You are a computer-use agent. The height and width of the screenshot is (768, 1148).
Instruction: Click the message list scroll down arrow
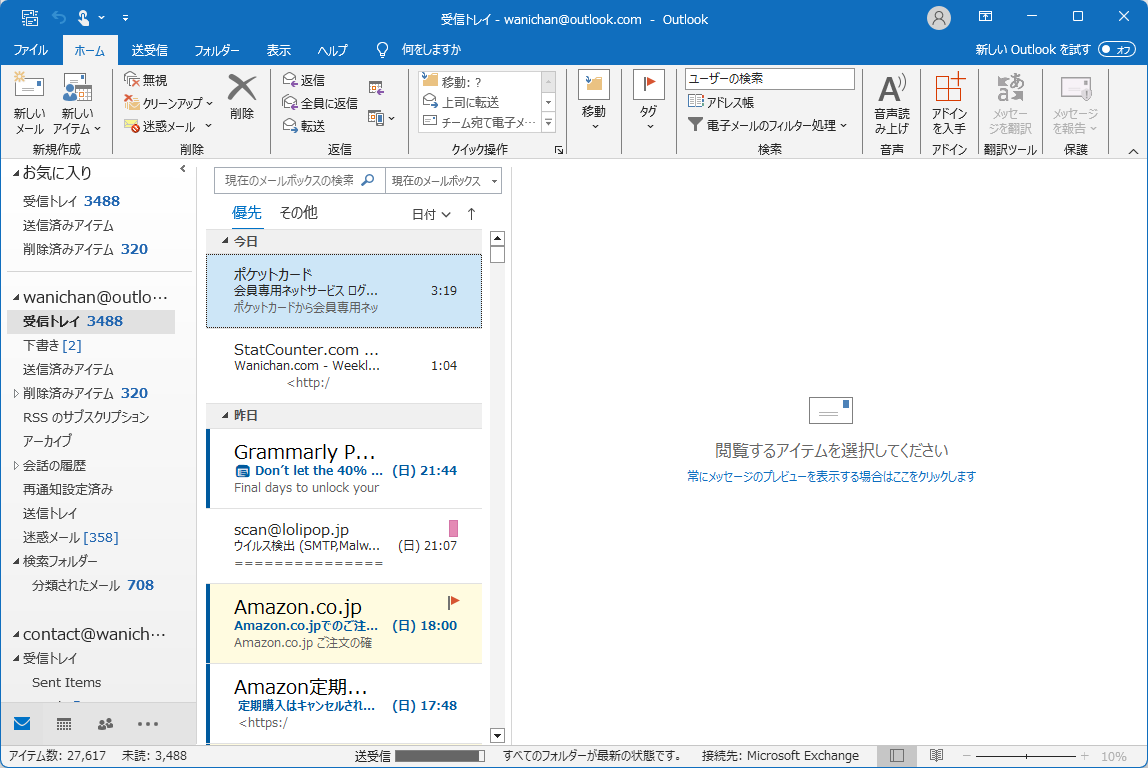coord(497,735)
